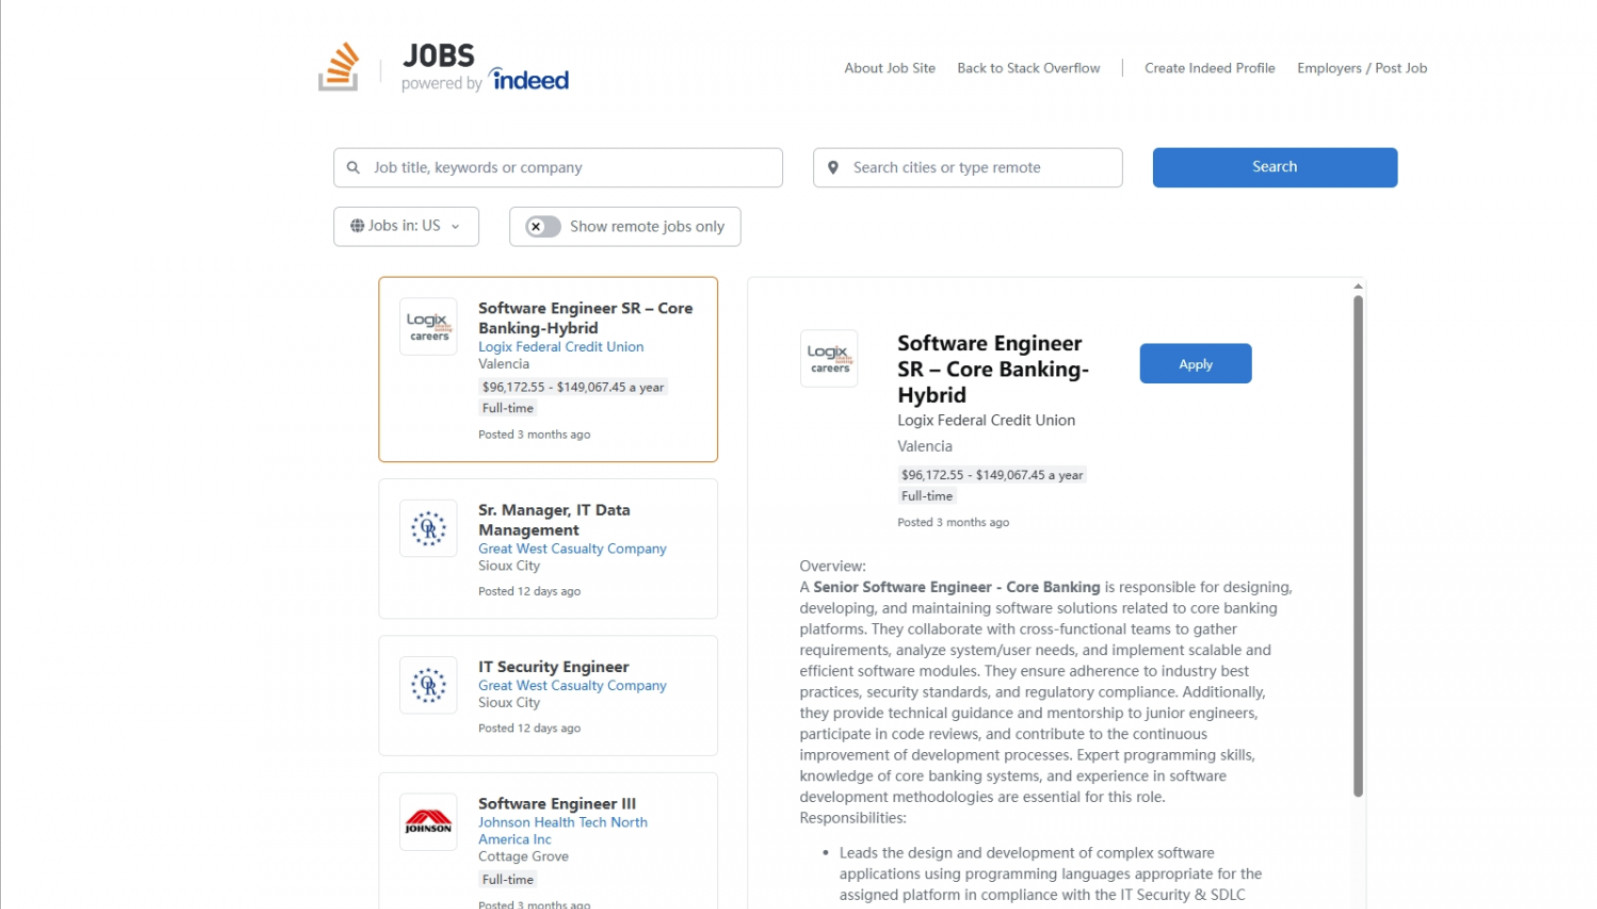The image size is (1597, 909).
Task: Toggle Show remote jobs only switch
Action: (x=543, y=227)
